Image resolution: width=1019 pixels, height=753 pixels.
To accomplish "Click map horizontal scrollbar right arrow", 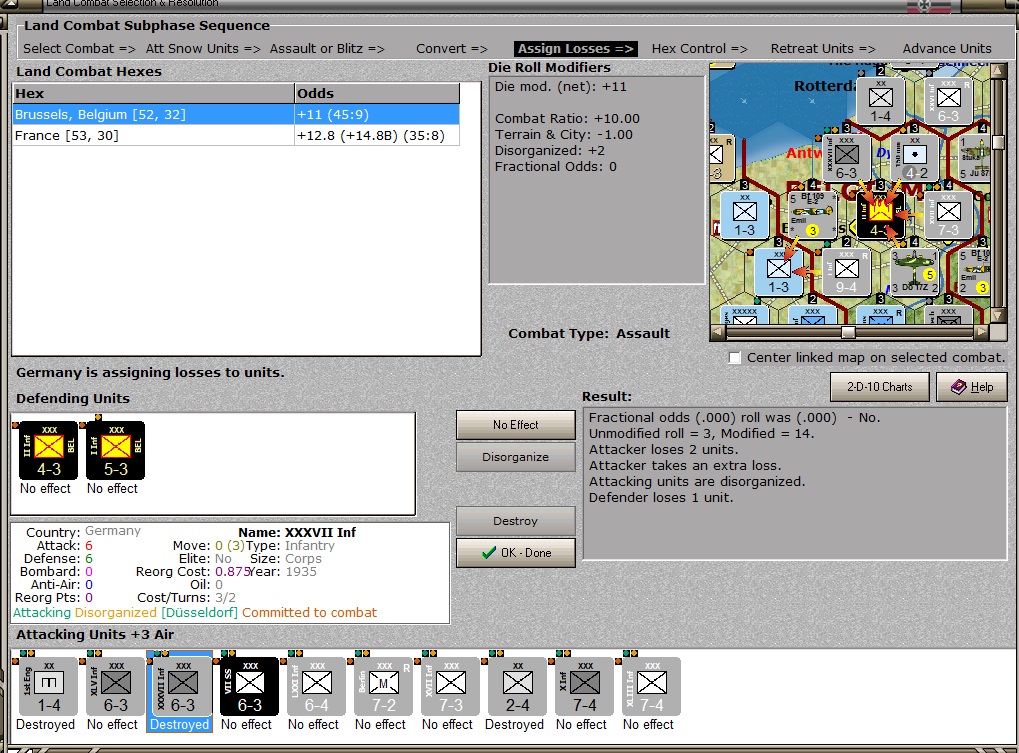I will click(x=981, y=333).
